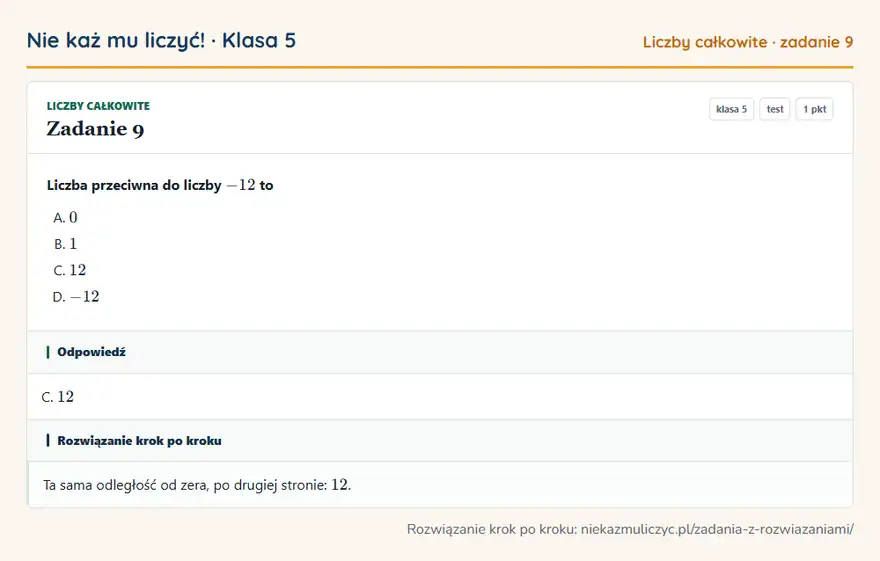This screenshot has width=880, height=561.
Task: Click the dark bar beside Rozwiązanie heading
Action: click(x=48, y=440)
